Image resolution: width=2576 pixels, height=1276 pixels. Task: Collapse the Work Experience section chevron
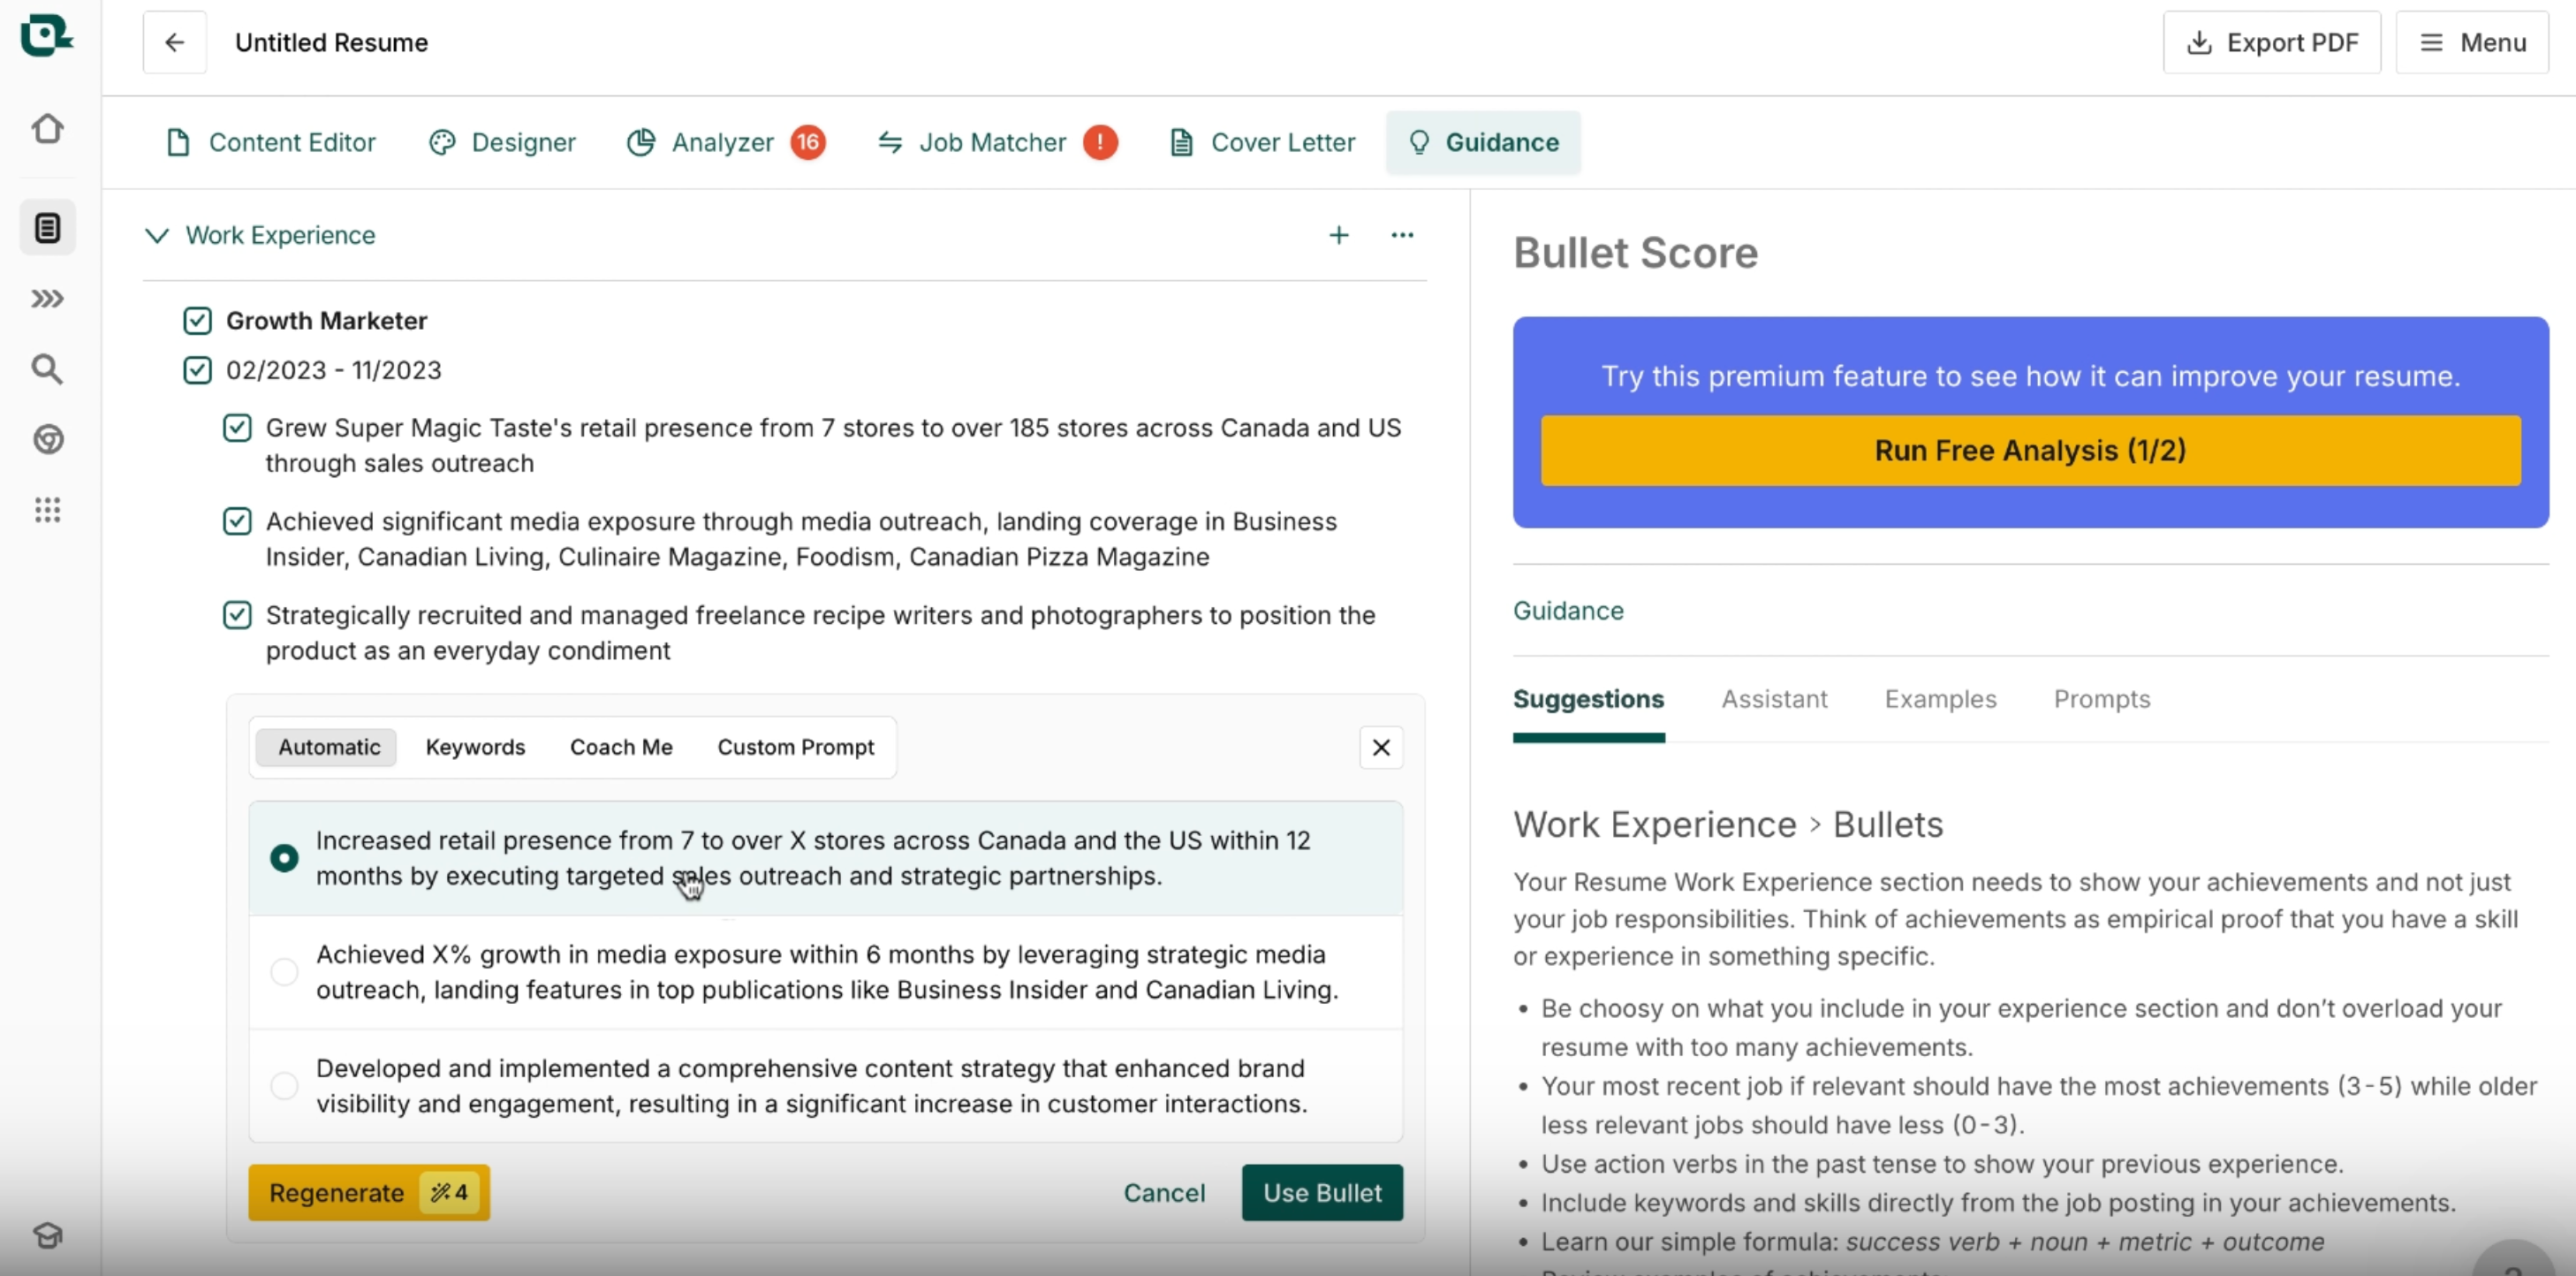(157, 235)
